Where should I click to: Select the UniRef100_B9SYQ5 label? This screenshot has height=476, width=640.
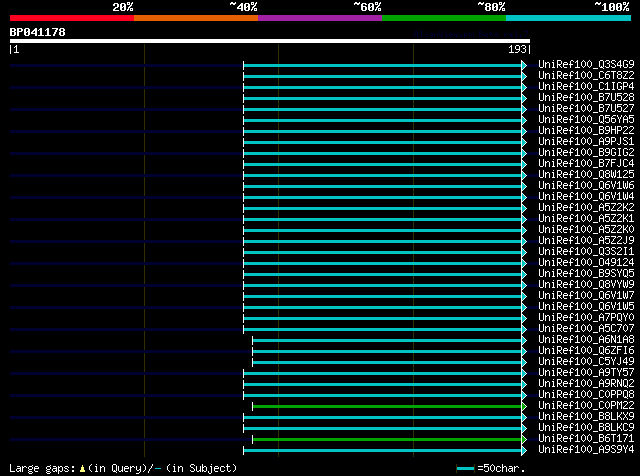[x=586, y=274]
